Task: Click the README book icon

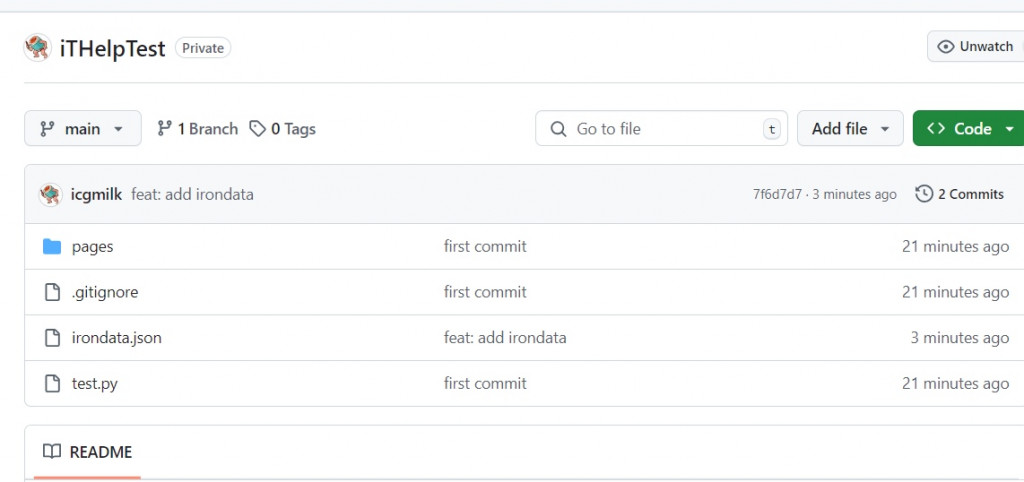Action: point(52,452)
